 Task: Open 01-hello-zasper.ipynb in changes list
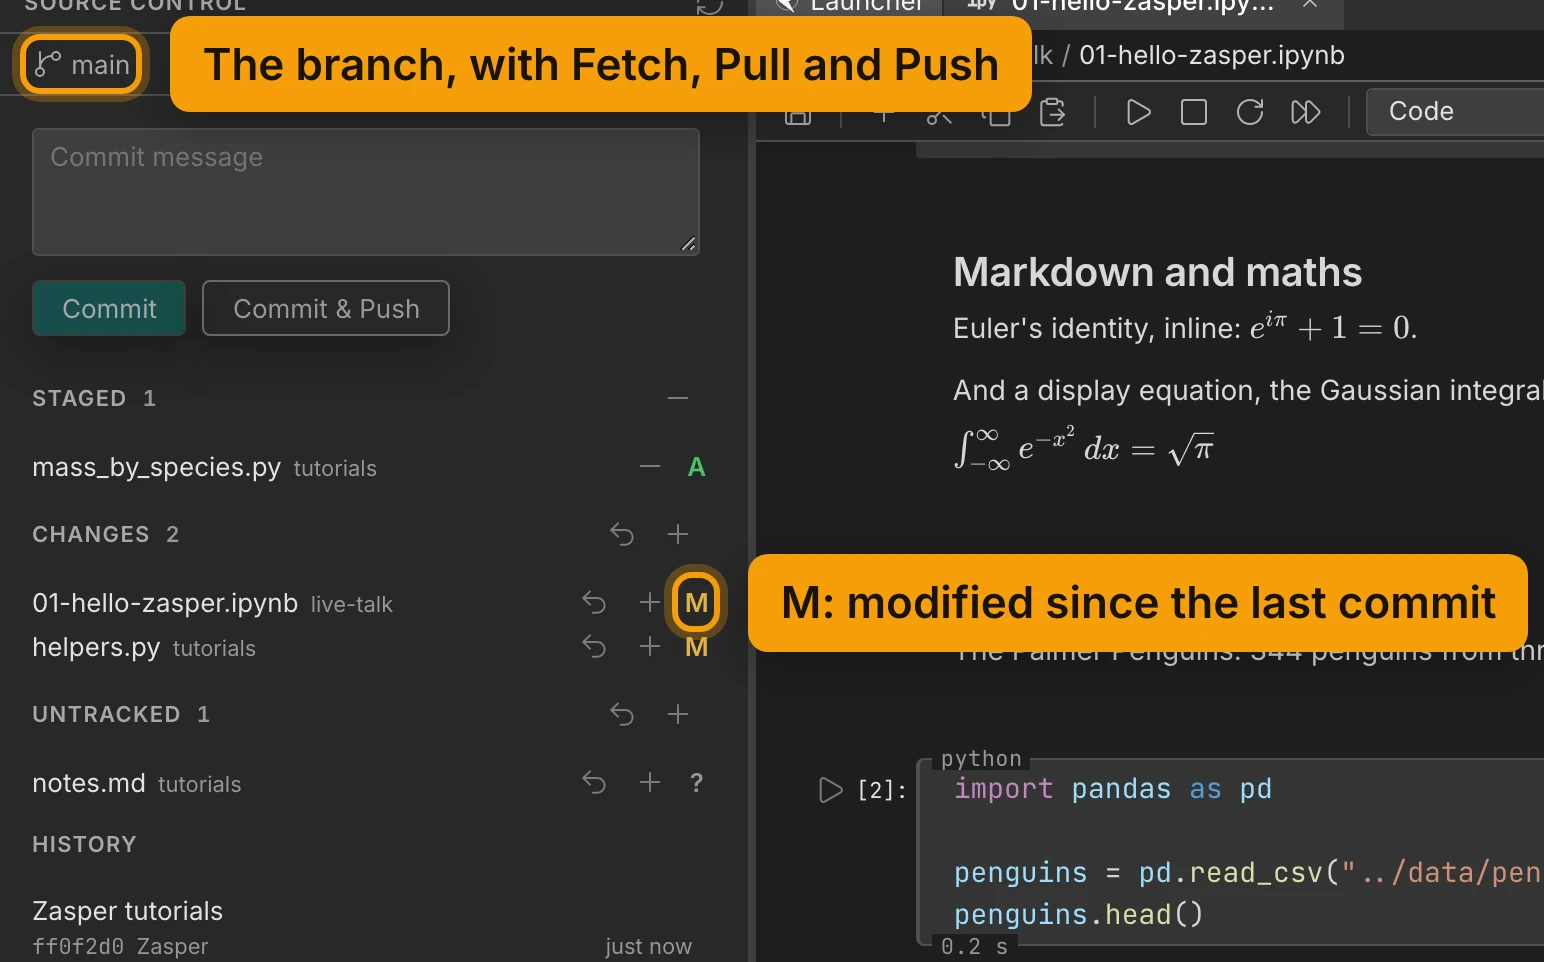(x=165, y=603)
